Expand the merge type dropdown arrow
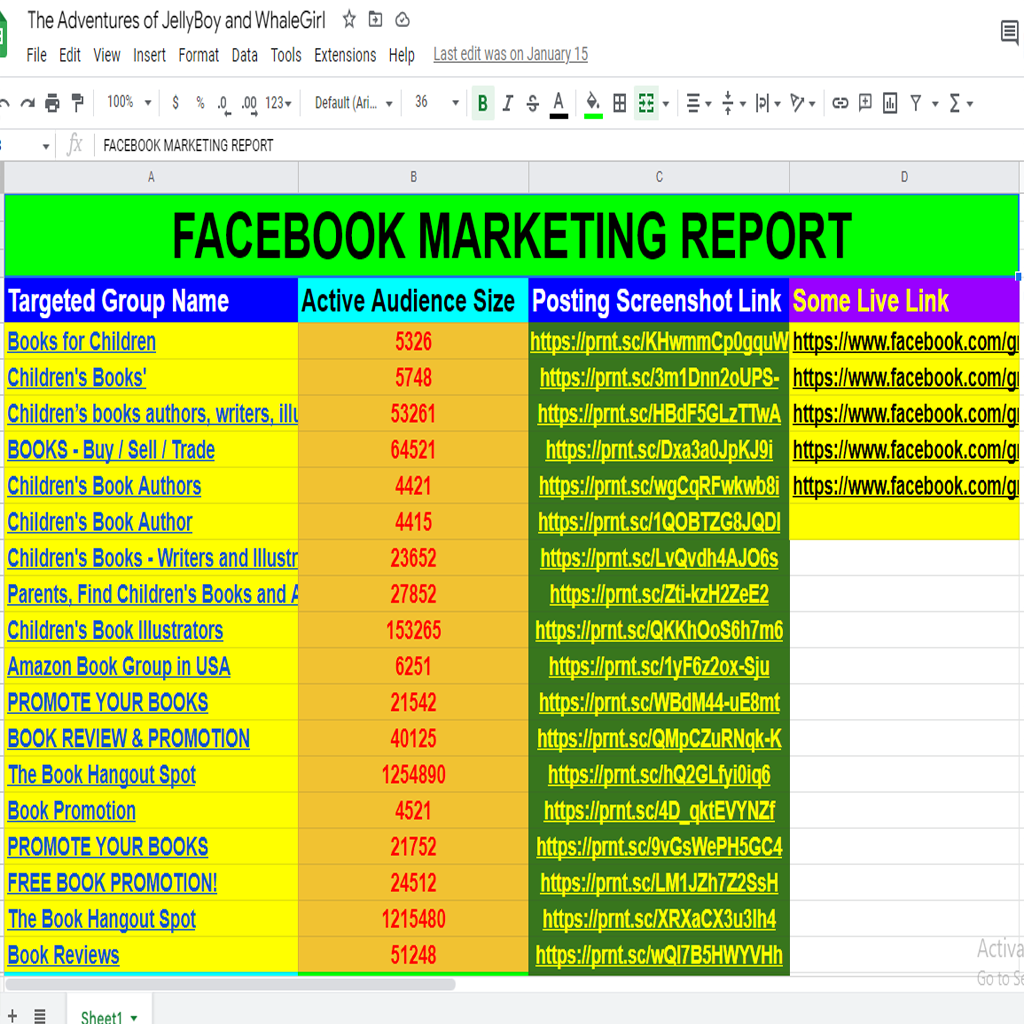 pos(665,104)
